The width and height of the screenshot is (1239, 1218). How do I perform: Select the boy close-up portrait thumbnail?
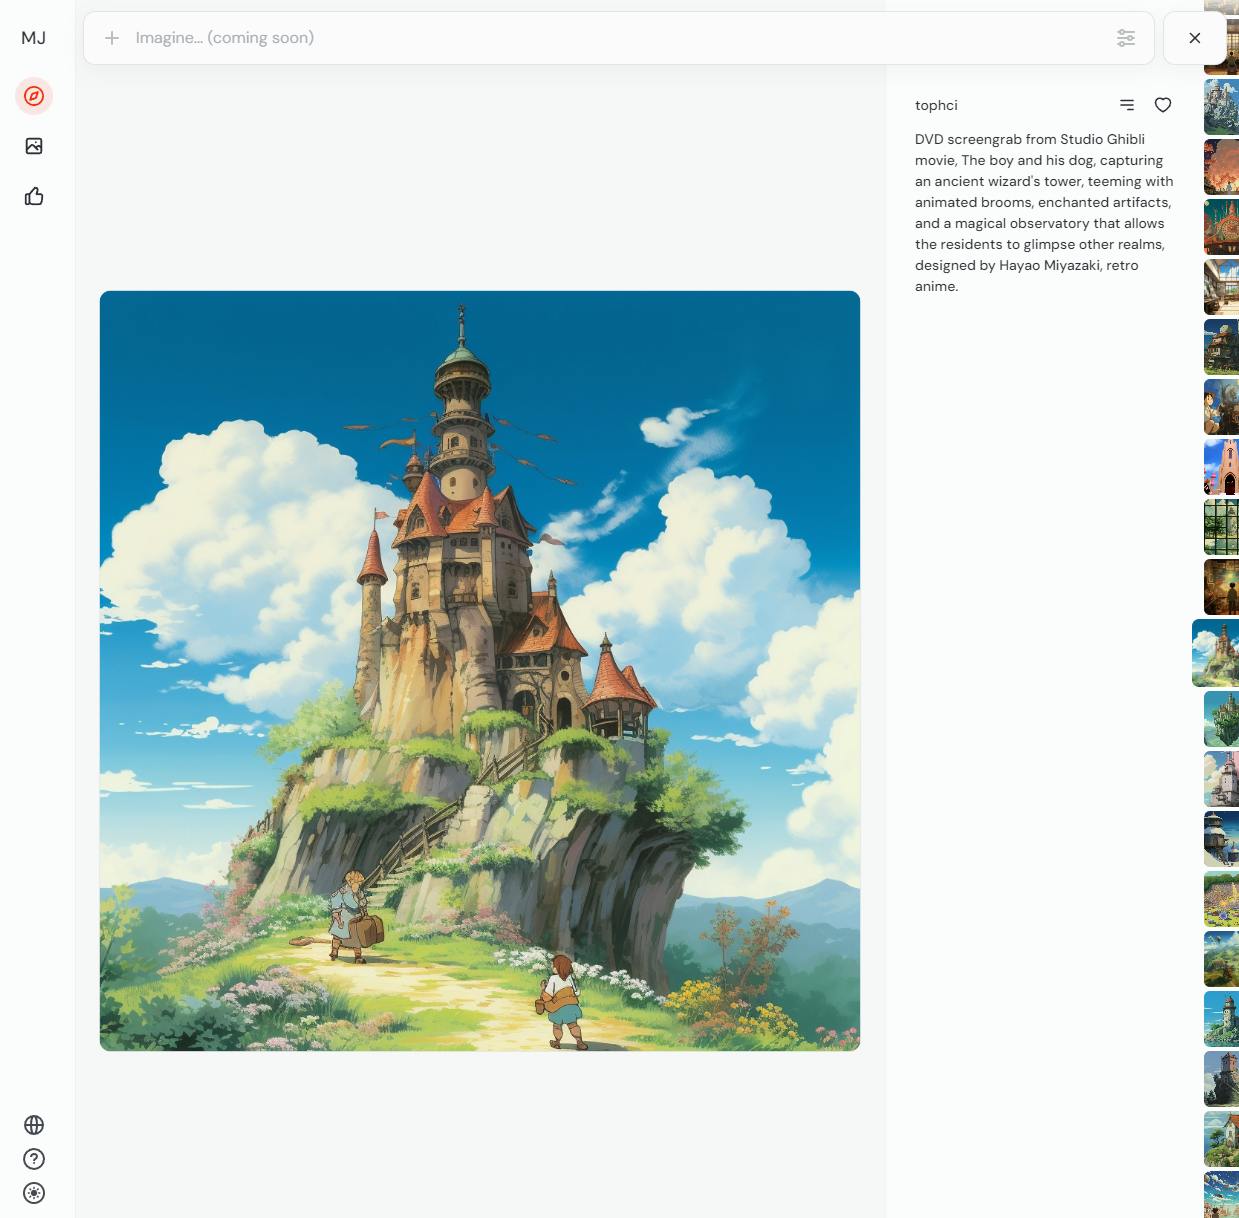1221,407
